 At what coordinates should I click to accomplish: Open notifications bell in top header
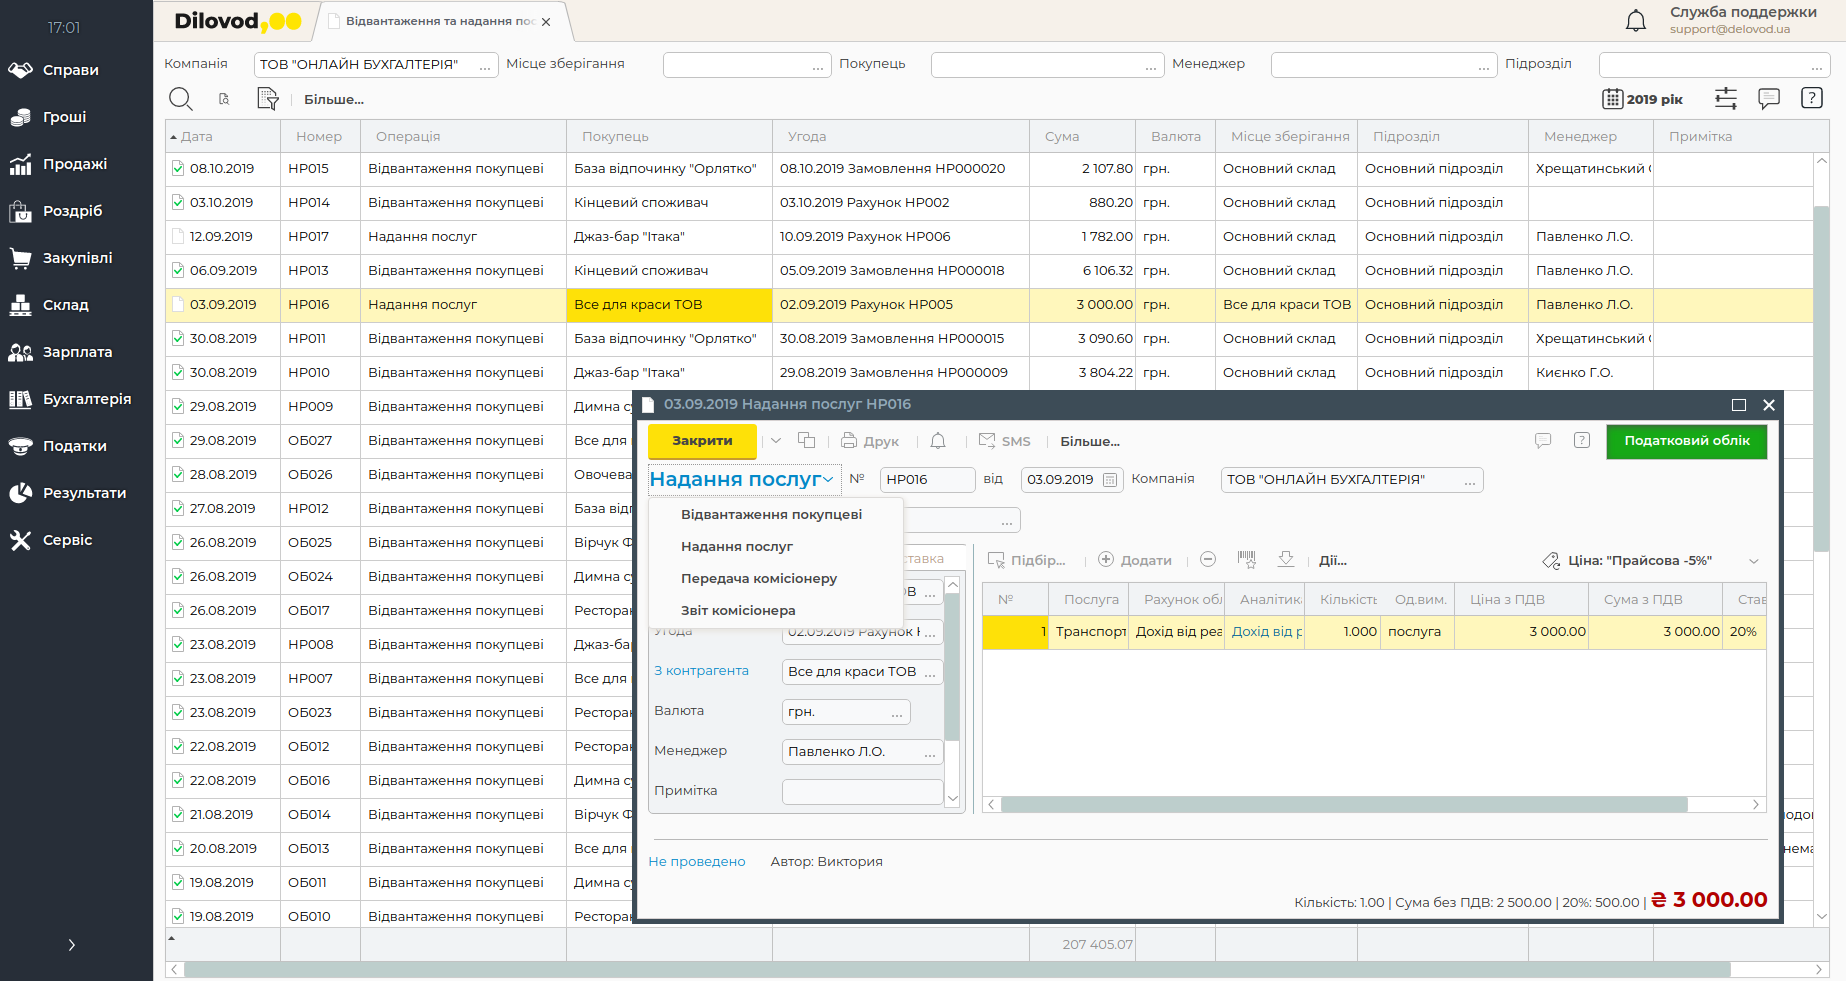point(1635,21)
